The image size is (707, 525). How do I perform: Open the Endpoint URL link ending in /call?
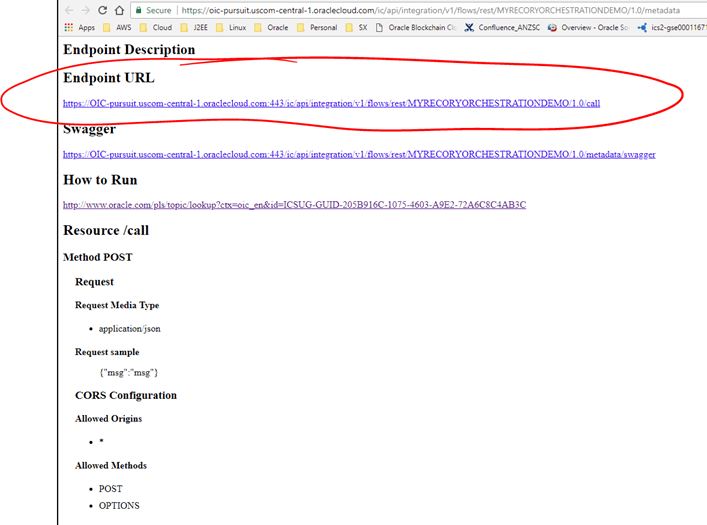coord(331,103)
